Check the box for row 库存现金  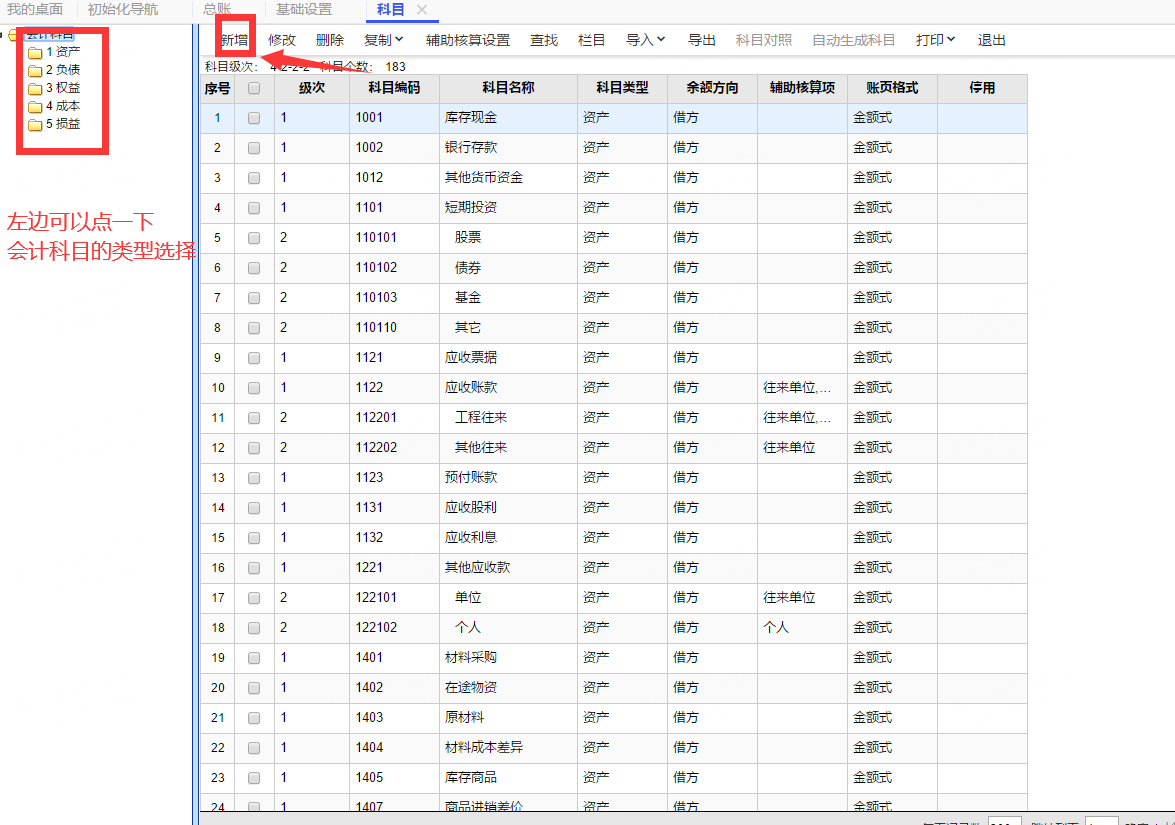[x=254, y=118]
